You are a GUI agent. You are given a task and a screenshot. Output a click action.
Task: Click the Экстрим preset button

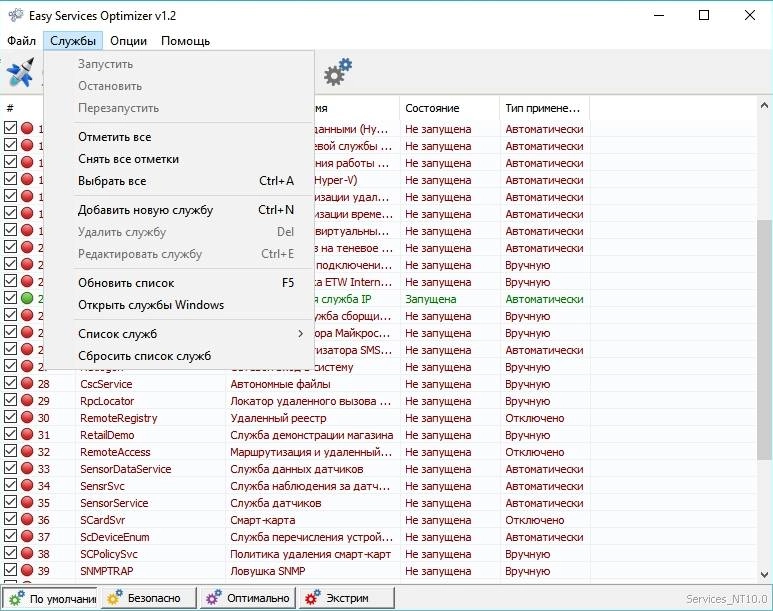tap(347, 598)
